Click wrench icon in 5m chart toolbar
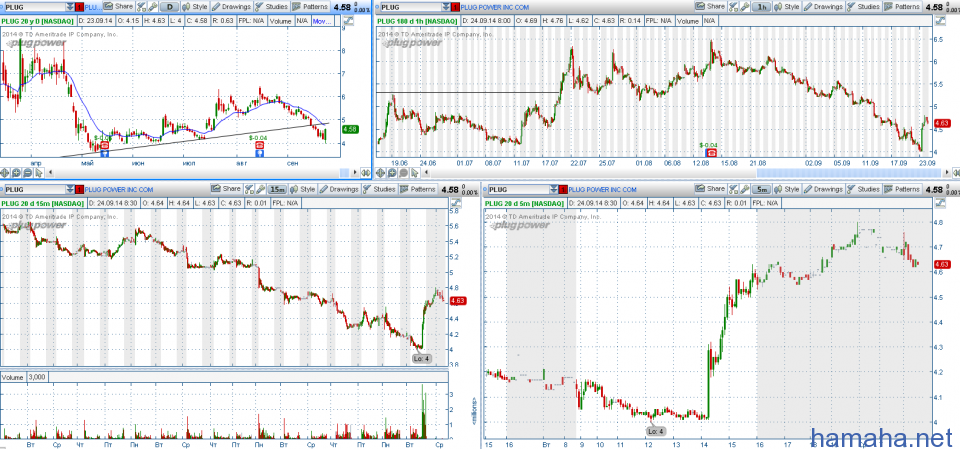This screenshot has width=960, height=449. coord(744,189)
